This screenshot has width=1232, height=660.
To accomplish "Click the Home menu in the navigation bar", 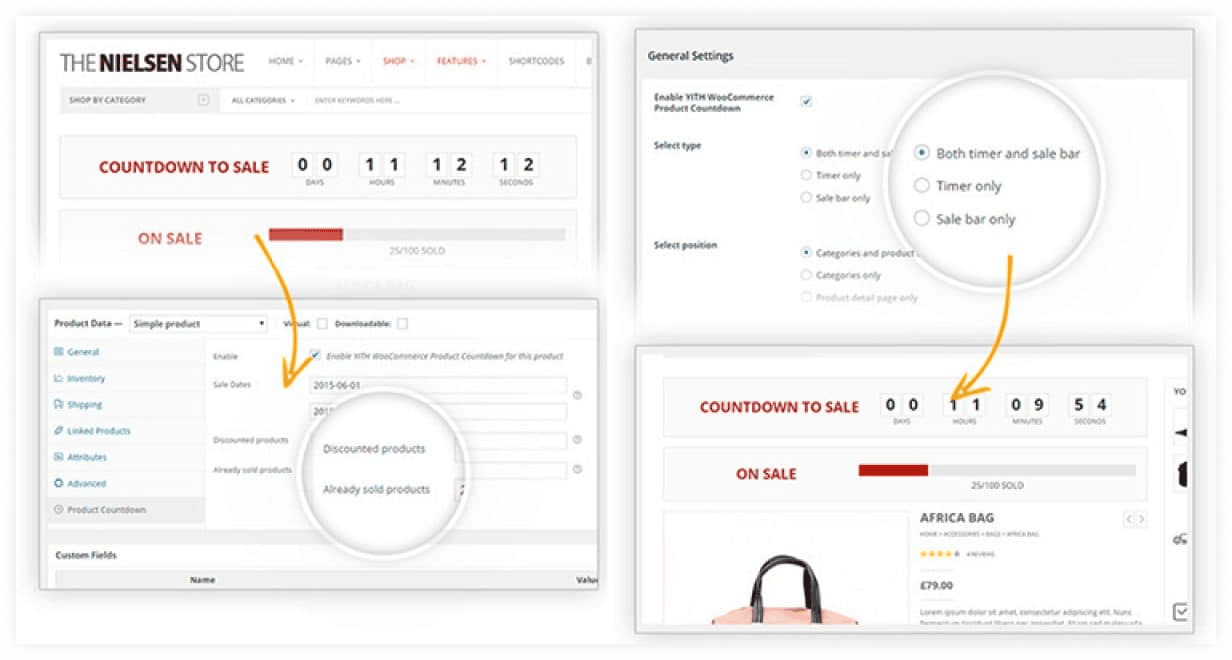I will point(282,61).
